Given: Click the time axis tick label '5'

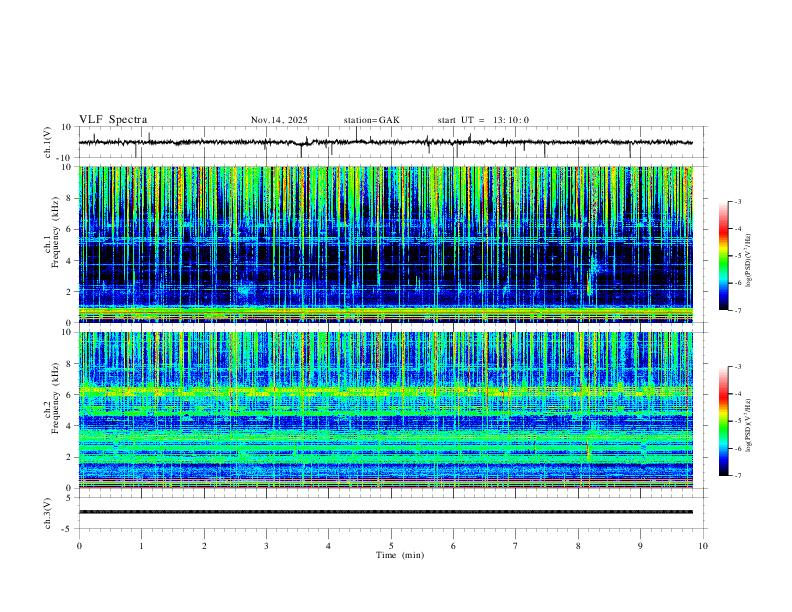Looking at the screenshot, I should coord(391,546).
